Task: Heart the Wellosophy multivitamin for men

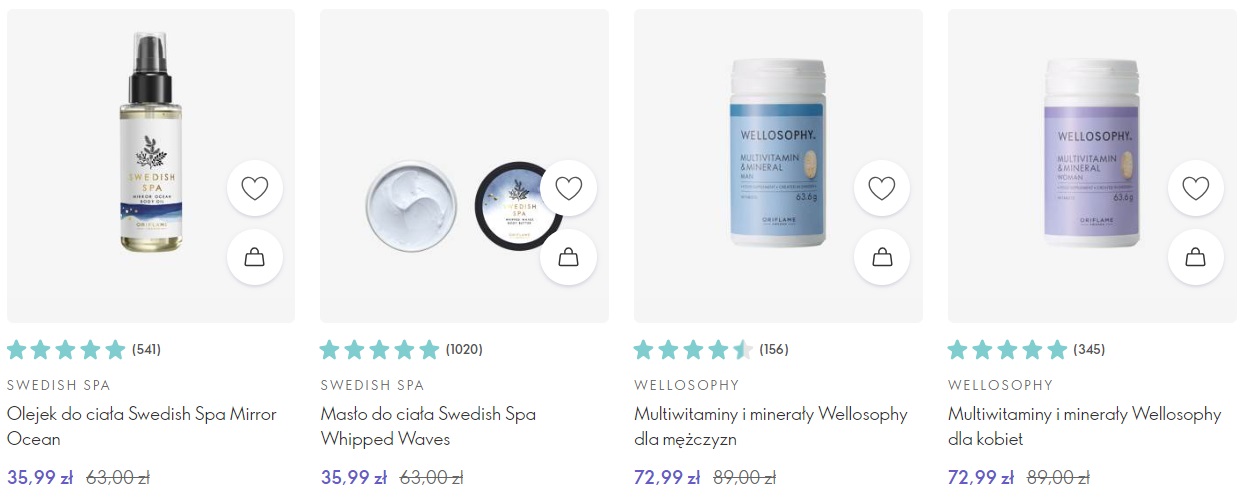Action: click(882, 188)
